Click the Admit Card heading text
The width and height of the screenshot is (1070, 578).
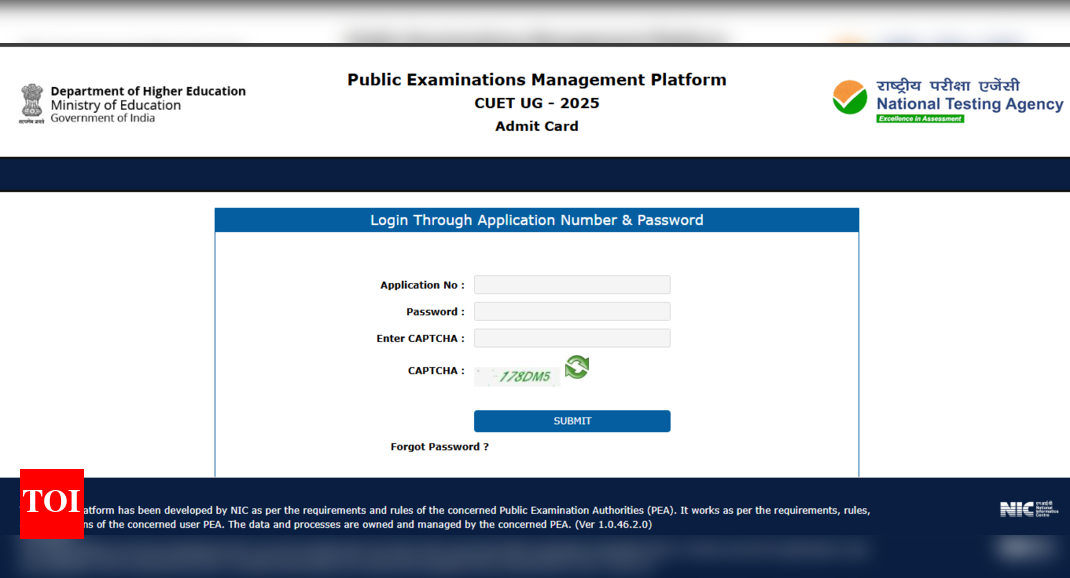[x=537, y=126]
